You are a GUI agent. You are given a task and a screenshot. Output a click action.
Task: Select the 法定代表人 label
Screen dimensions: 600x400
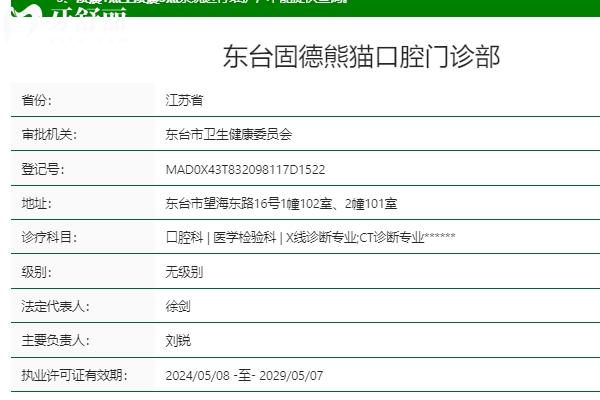click(x=55, y=306)
